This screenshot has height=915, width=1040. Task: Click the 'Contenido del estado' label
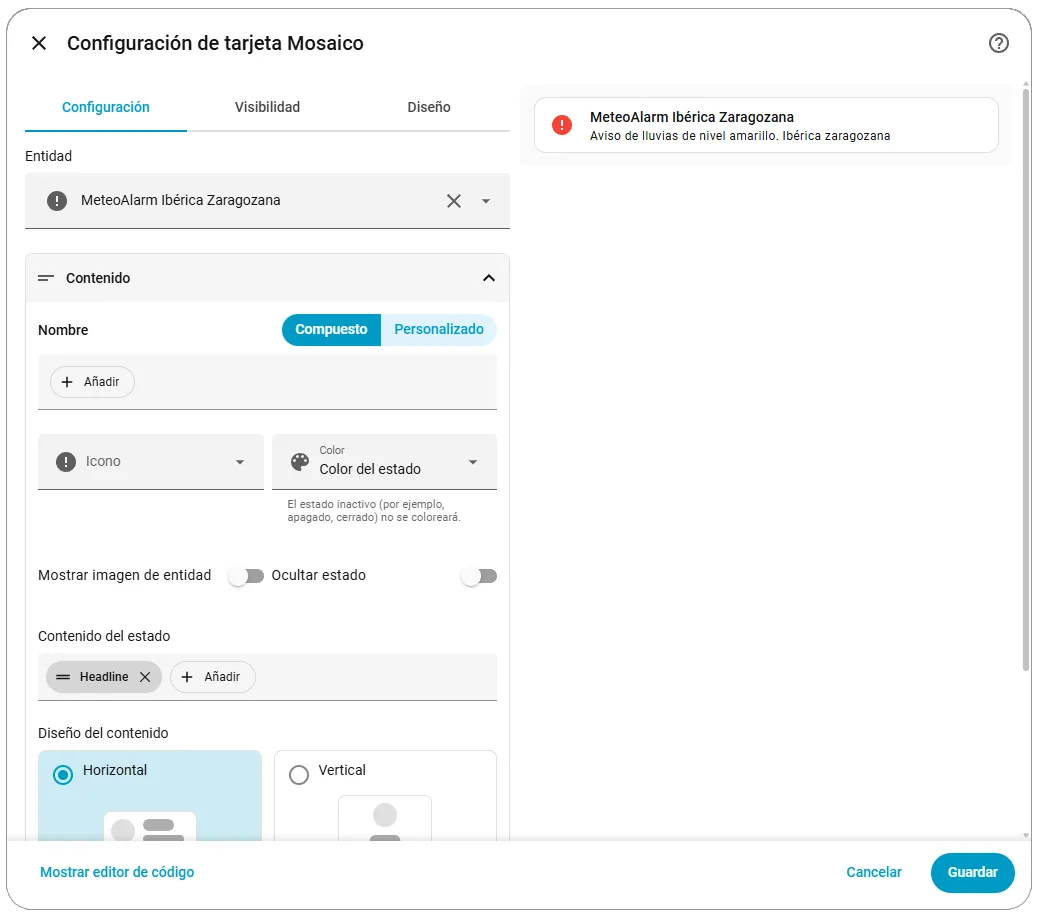[x=104, y=637]
